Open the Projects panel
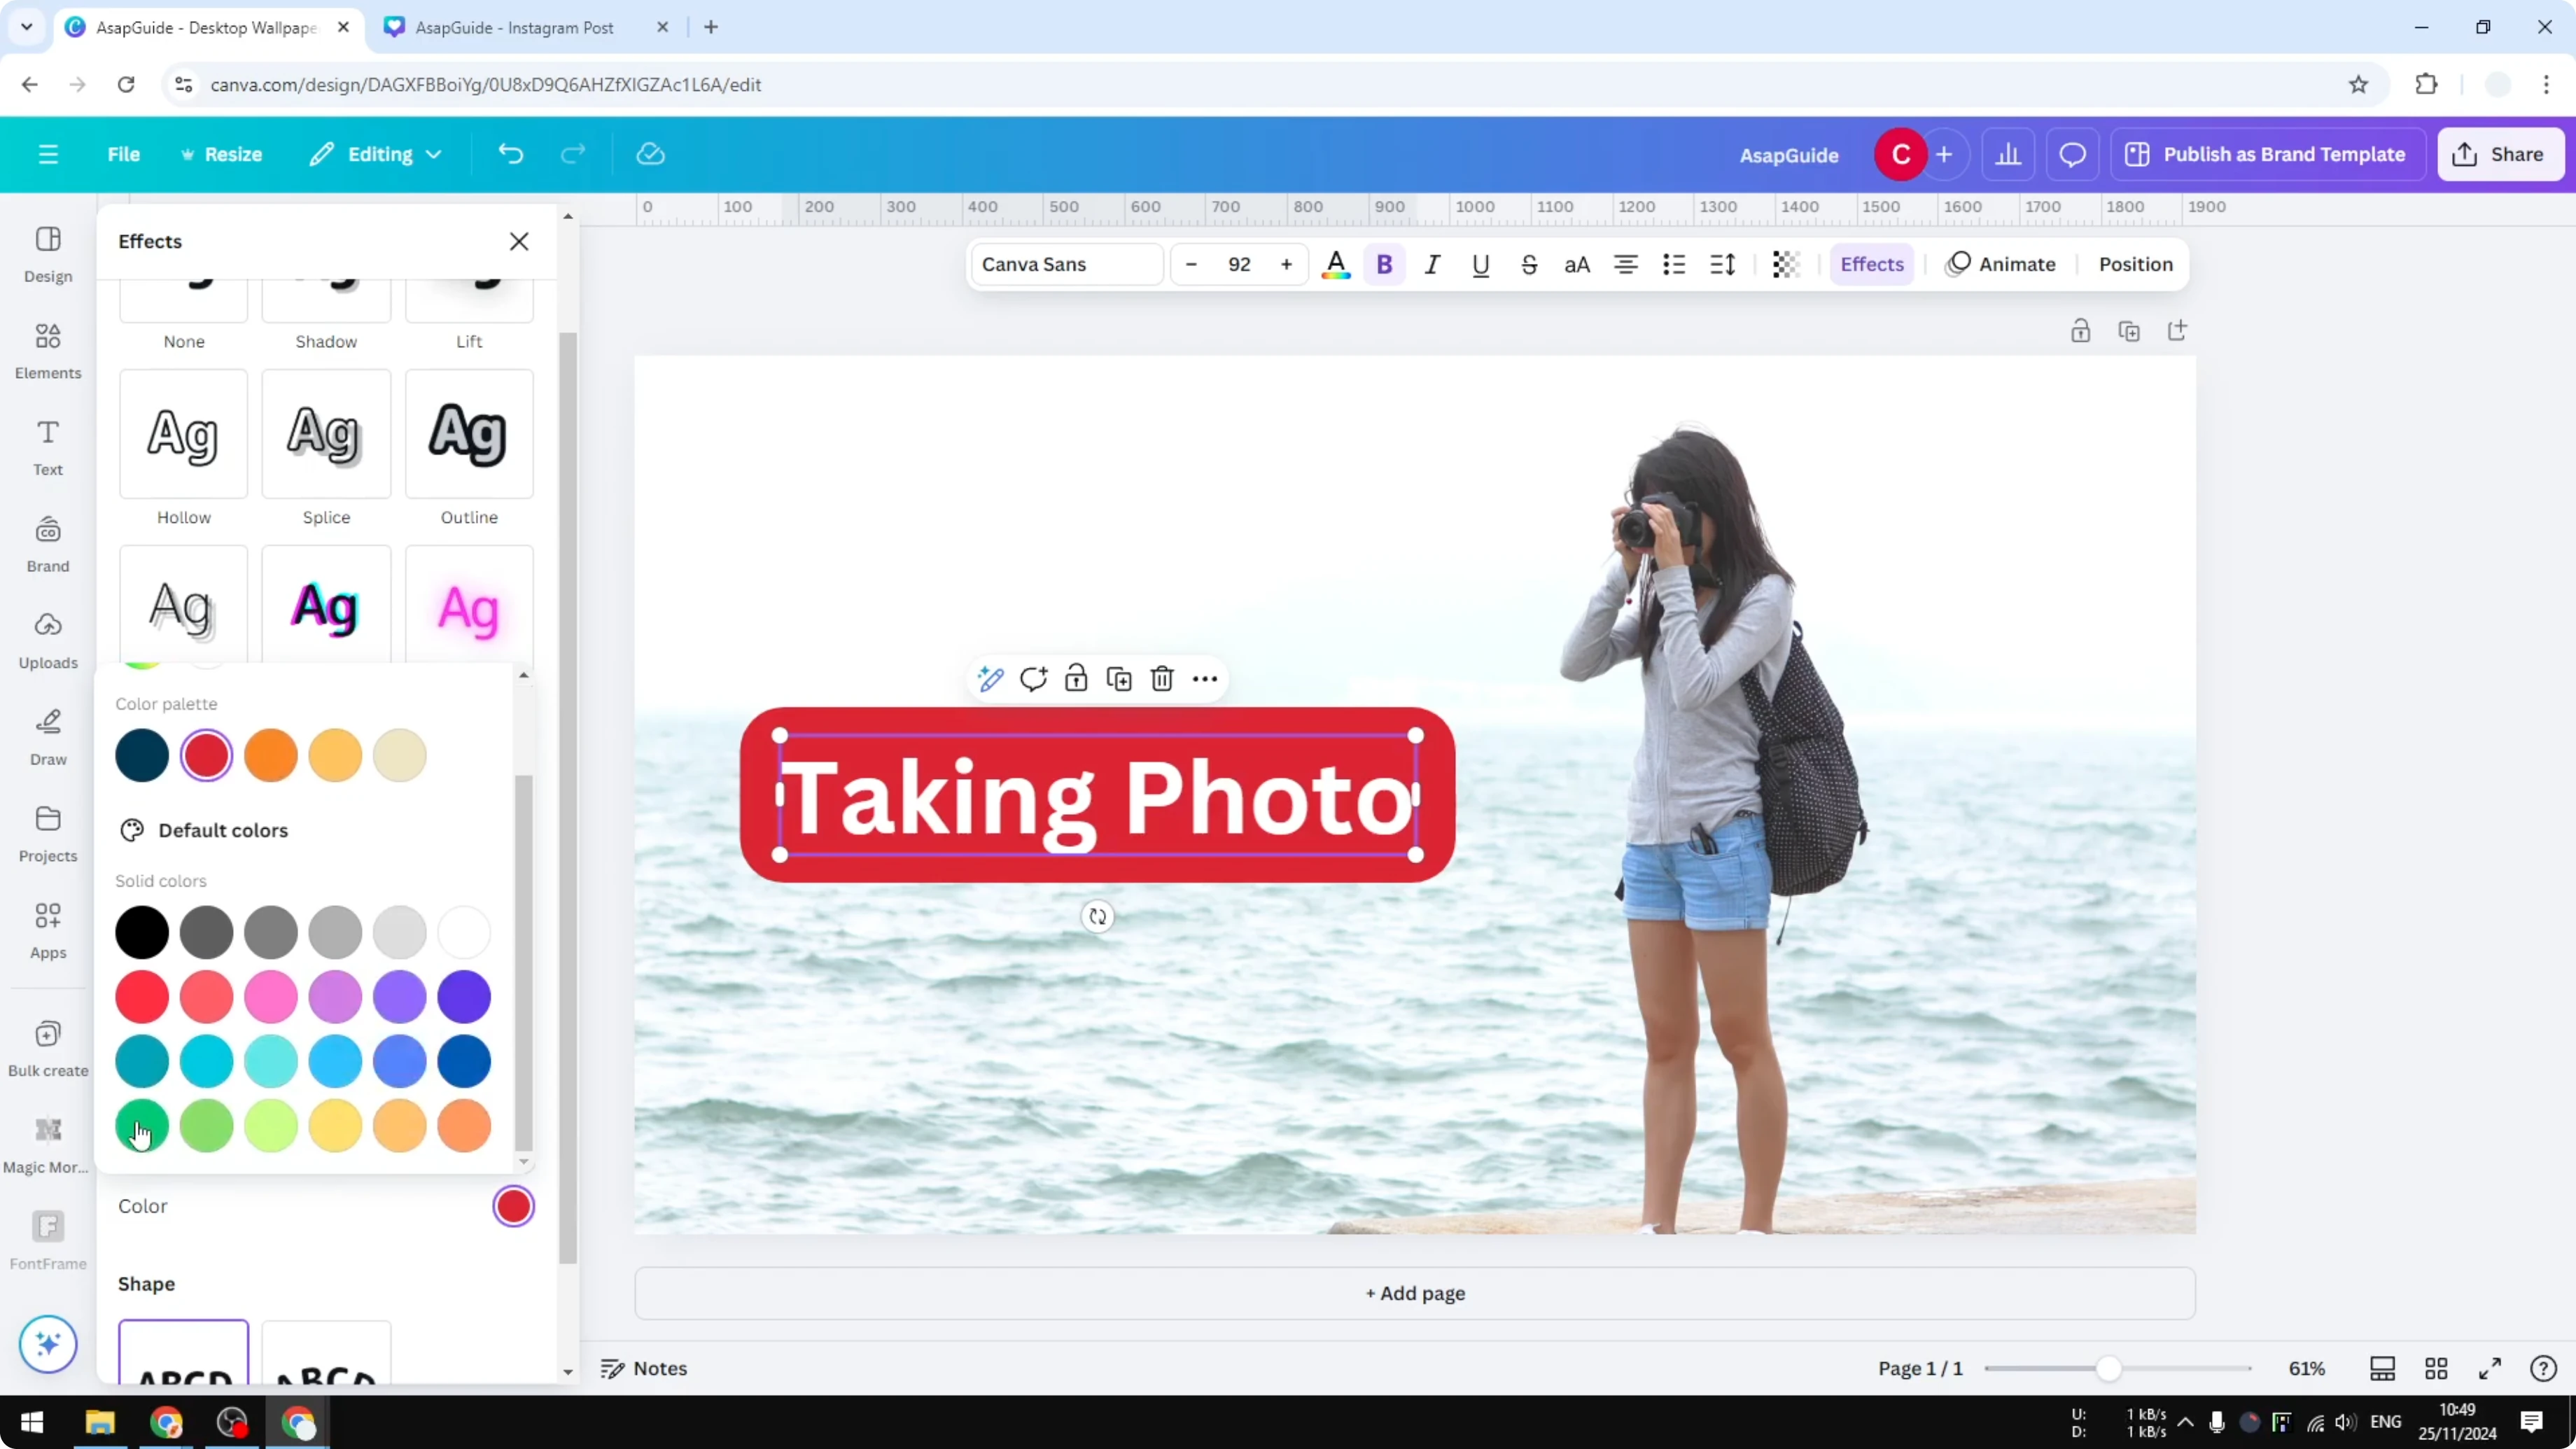The width and height of the screenshot is (2576, 1449). (x=47, y=833)
